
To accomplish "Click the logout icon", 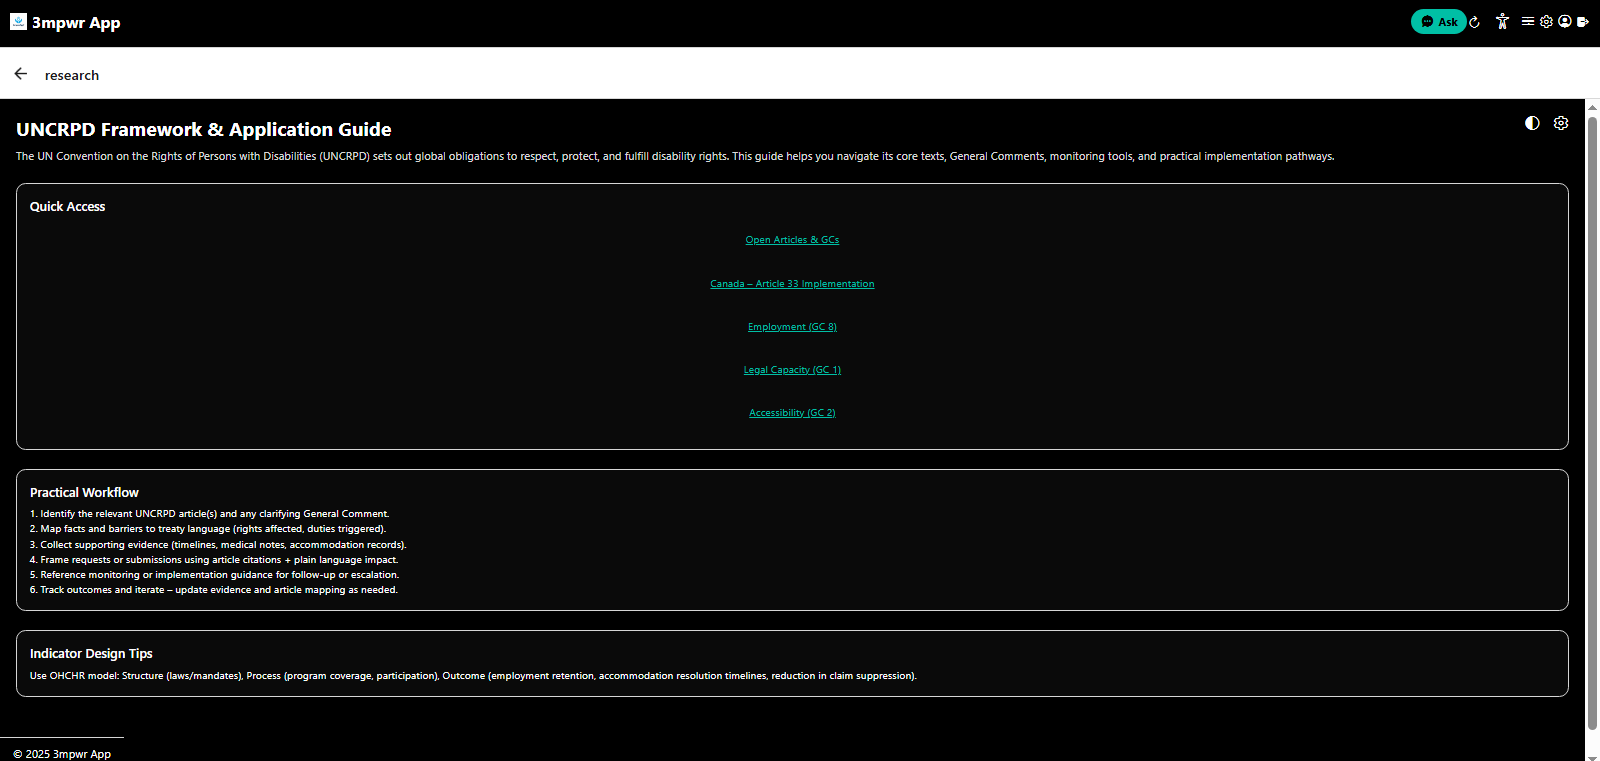I will pyautogui.click(x=1583, y=21).
